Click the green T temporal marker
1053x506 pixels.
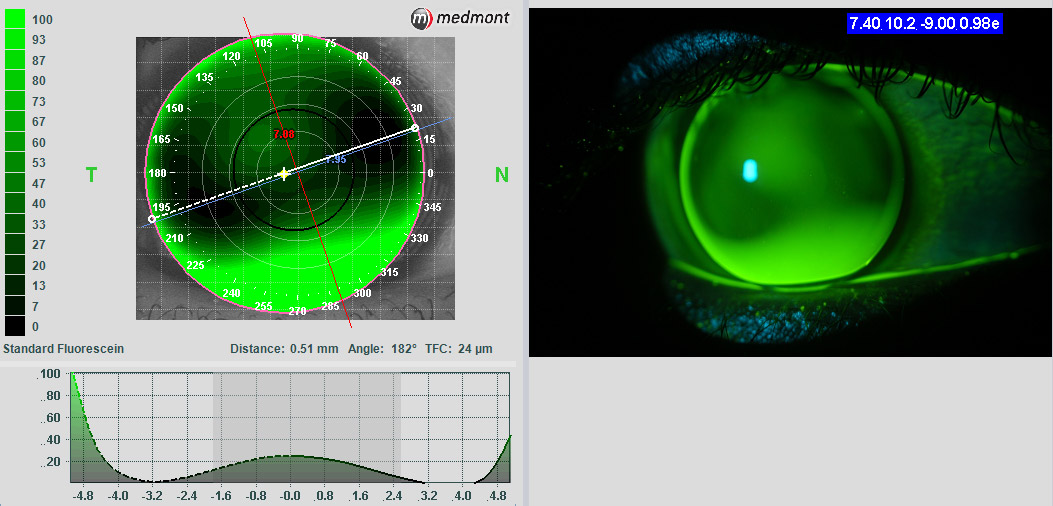pos(91,175)
